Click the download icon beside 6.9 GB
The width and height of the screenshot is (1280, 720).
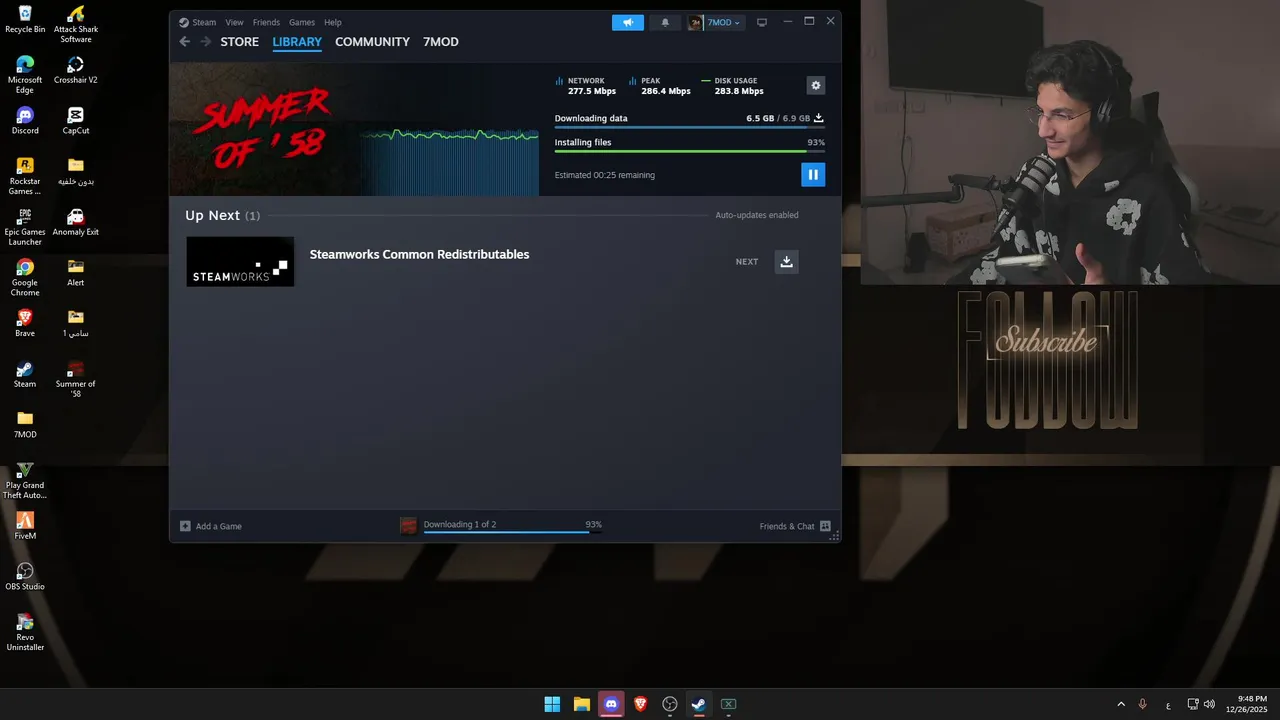(818, 118)
